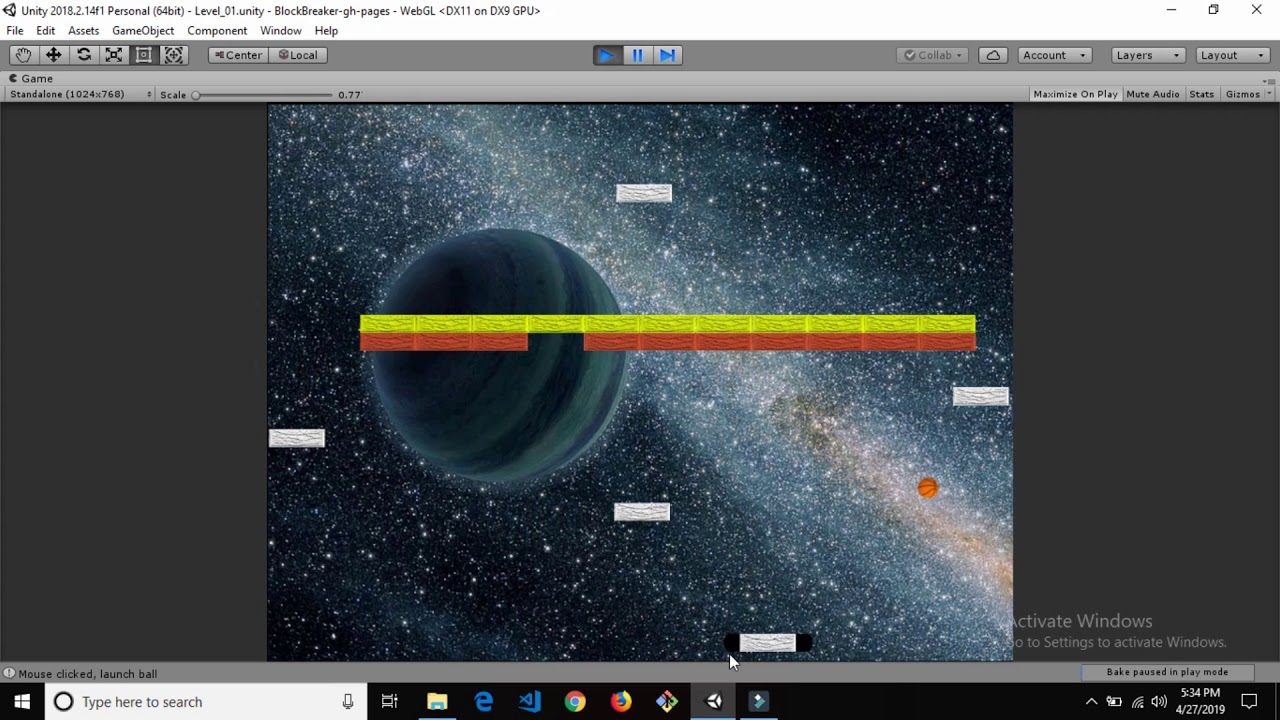Image resolution: width=1280 pixels, height=720 pixels.
Task: Select the combined Transform tool
Action: coord(174,55)
